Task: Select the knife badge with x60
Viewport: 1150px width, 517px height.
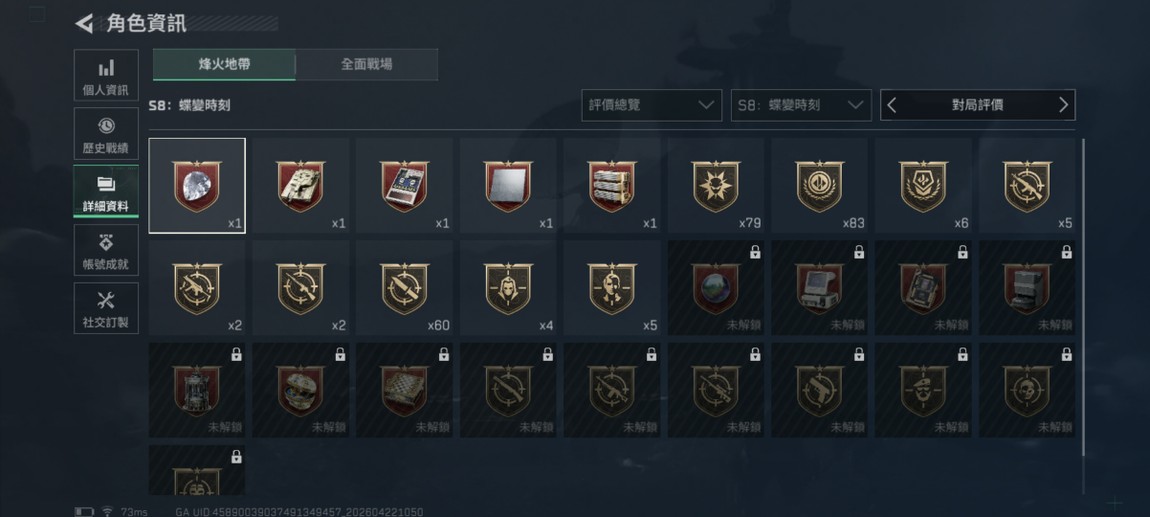Action: [404, 288]
